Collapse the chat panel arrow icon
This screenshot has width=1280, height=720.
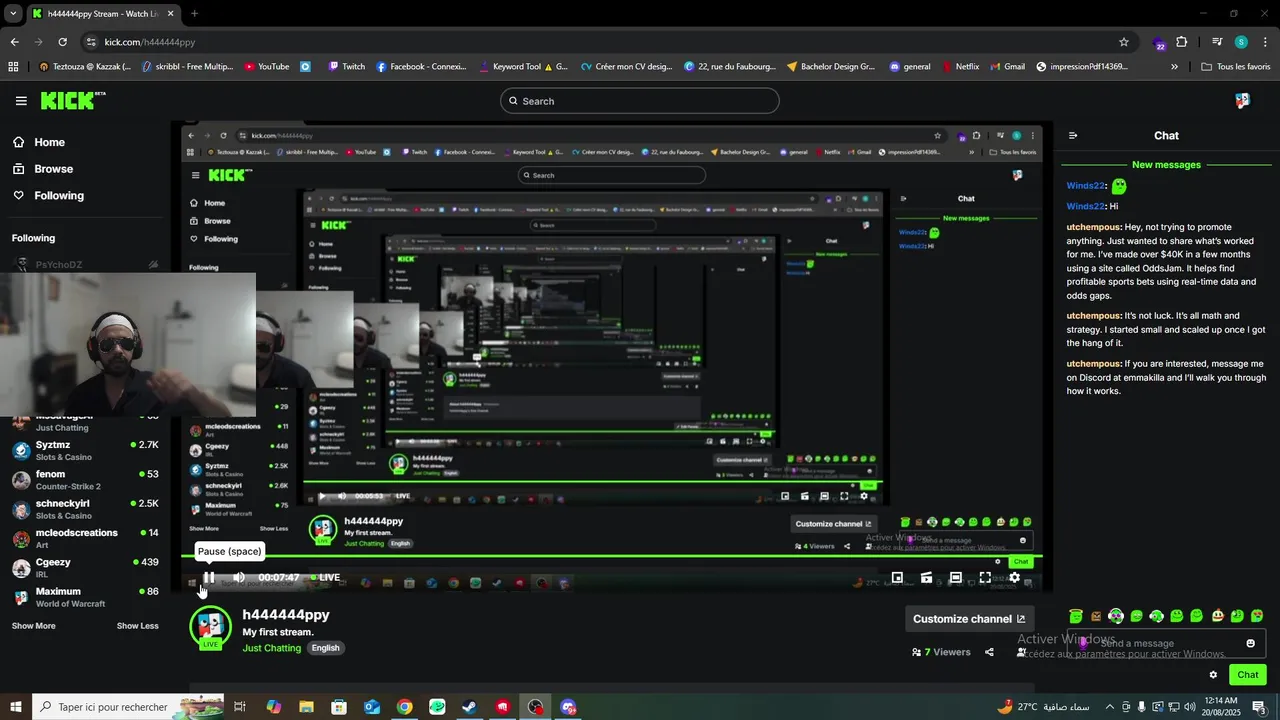pos(1073,135)
